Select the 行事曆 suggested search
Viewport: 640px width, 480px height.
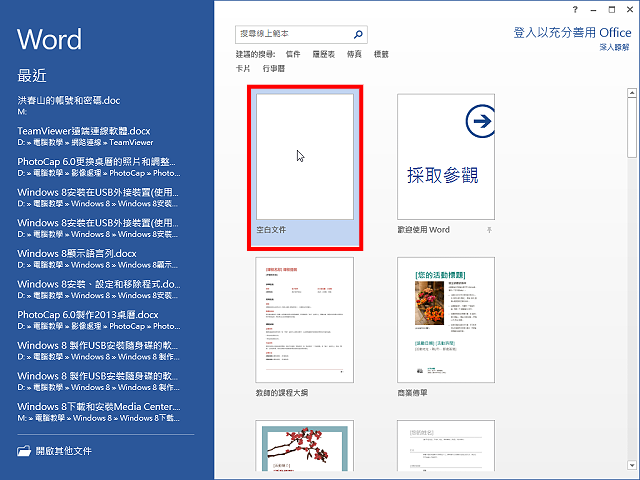click(274, 69)
